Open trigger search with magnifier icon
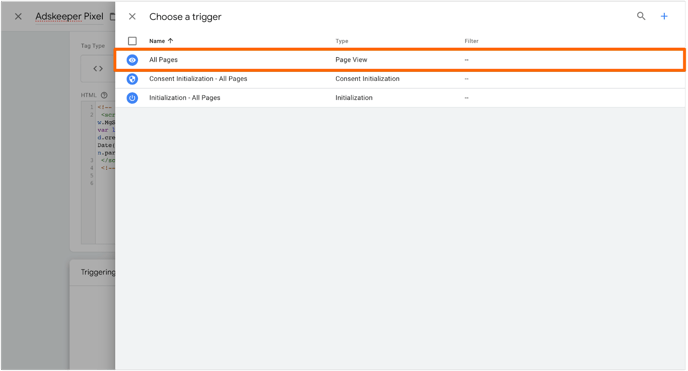The image size is (688, 371). click(x=641, y=16)
